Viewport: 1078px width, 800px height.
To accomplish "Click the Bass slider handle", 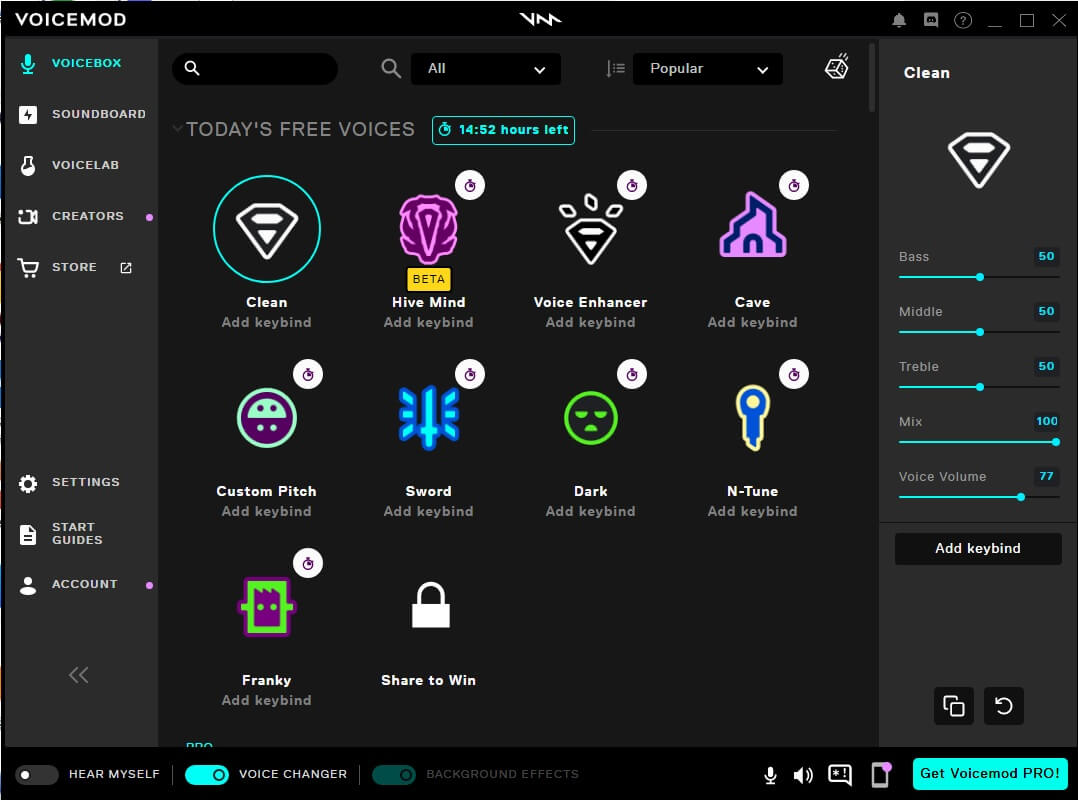I will coord(980,277).
